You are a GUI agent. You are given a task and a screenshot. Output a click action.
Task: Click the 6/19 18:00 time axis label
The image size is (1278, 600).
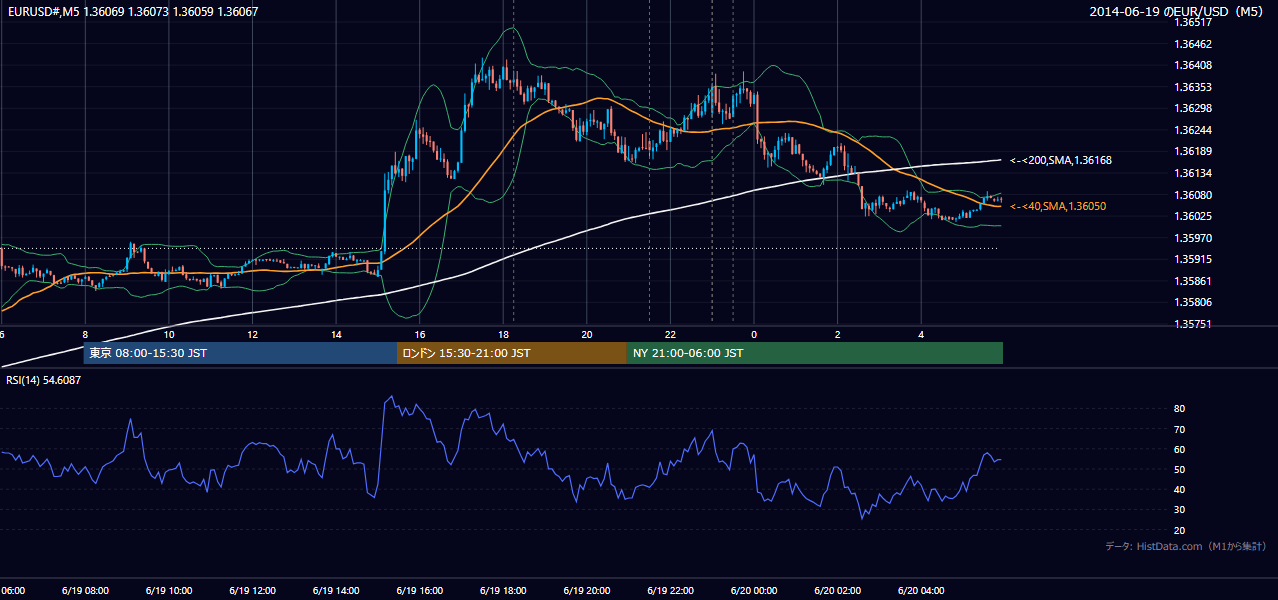(503, 591)
